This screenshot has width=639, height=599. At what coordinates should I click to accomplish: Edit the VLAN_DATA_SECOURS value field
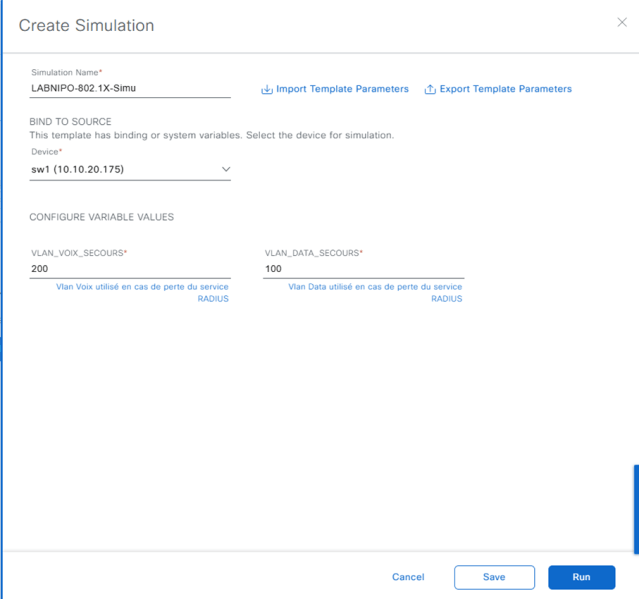pyautogui.click(x=363, y=269)
